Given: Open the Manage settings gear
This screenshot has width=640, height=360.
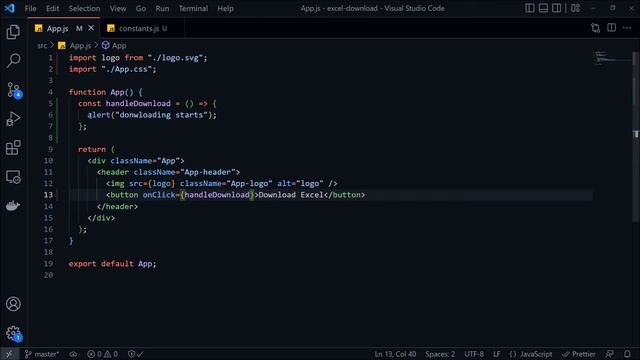Looking at the screenshot, I should (x=13, y=333).
